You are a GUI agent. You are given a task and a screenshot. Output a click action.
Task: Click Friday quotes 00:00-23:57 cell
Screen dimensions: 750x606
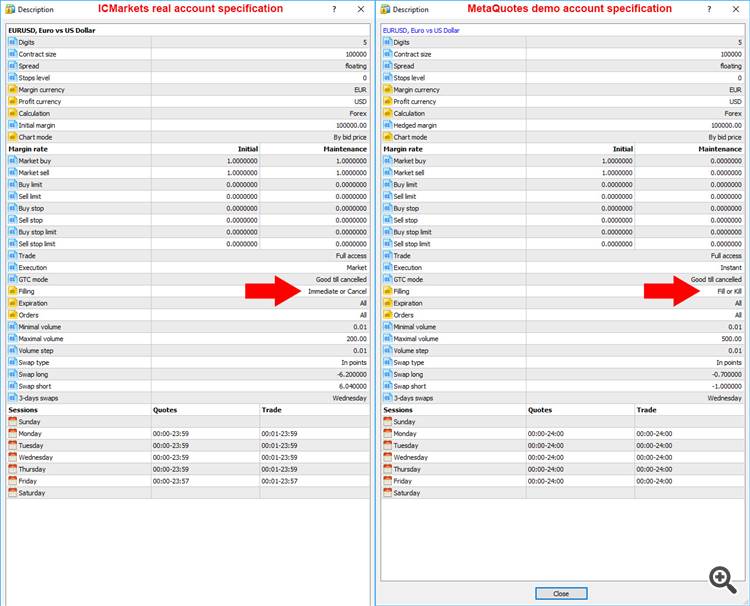click(171, 481)
